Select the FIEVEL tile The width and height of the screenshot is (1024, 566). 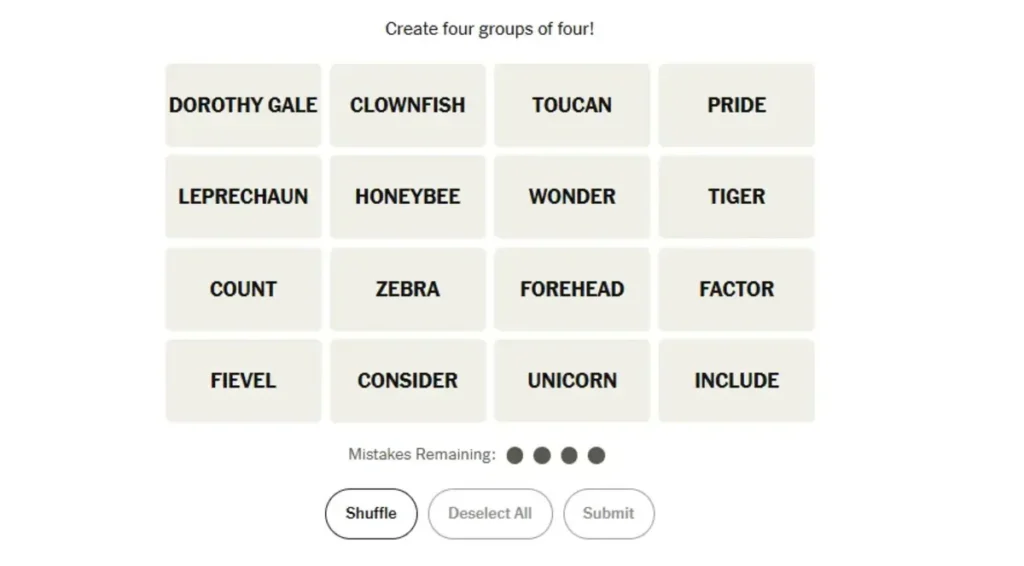tap(243, 381)
